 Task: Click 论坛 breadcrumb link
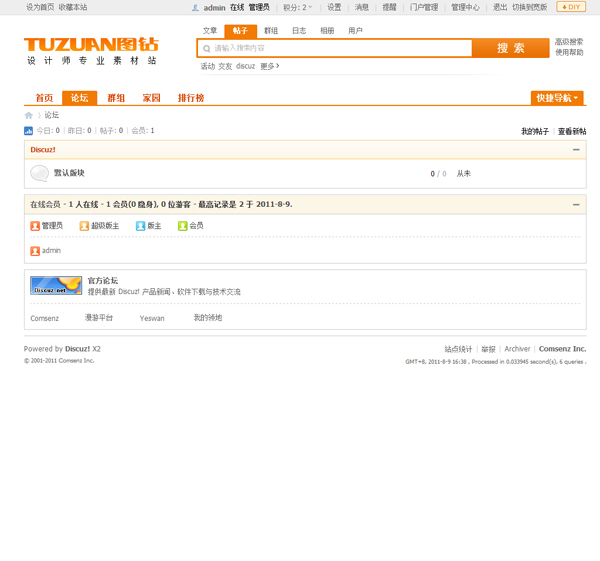[52, 115]
